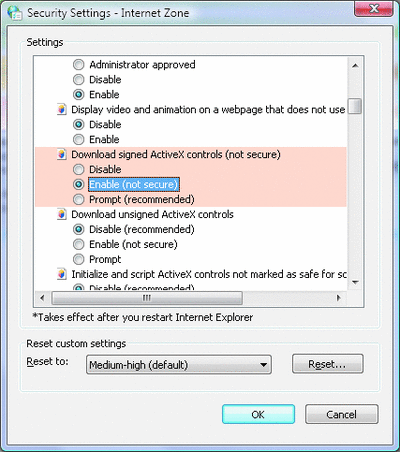Click the horizontal scrollbar thumb

click(147, 298)
